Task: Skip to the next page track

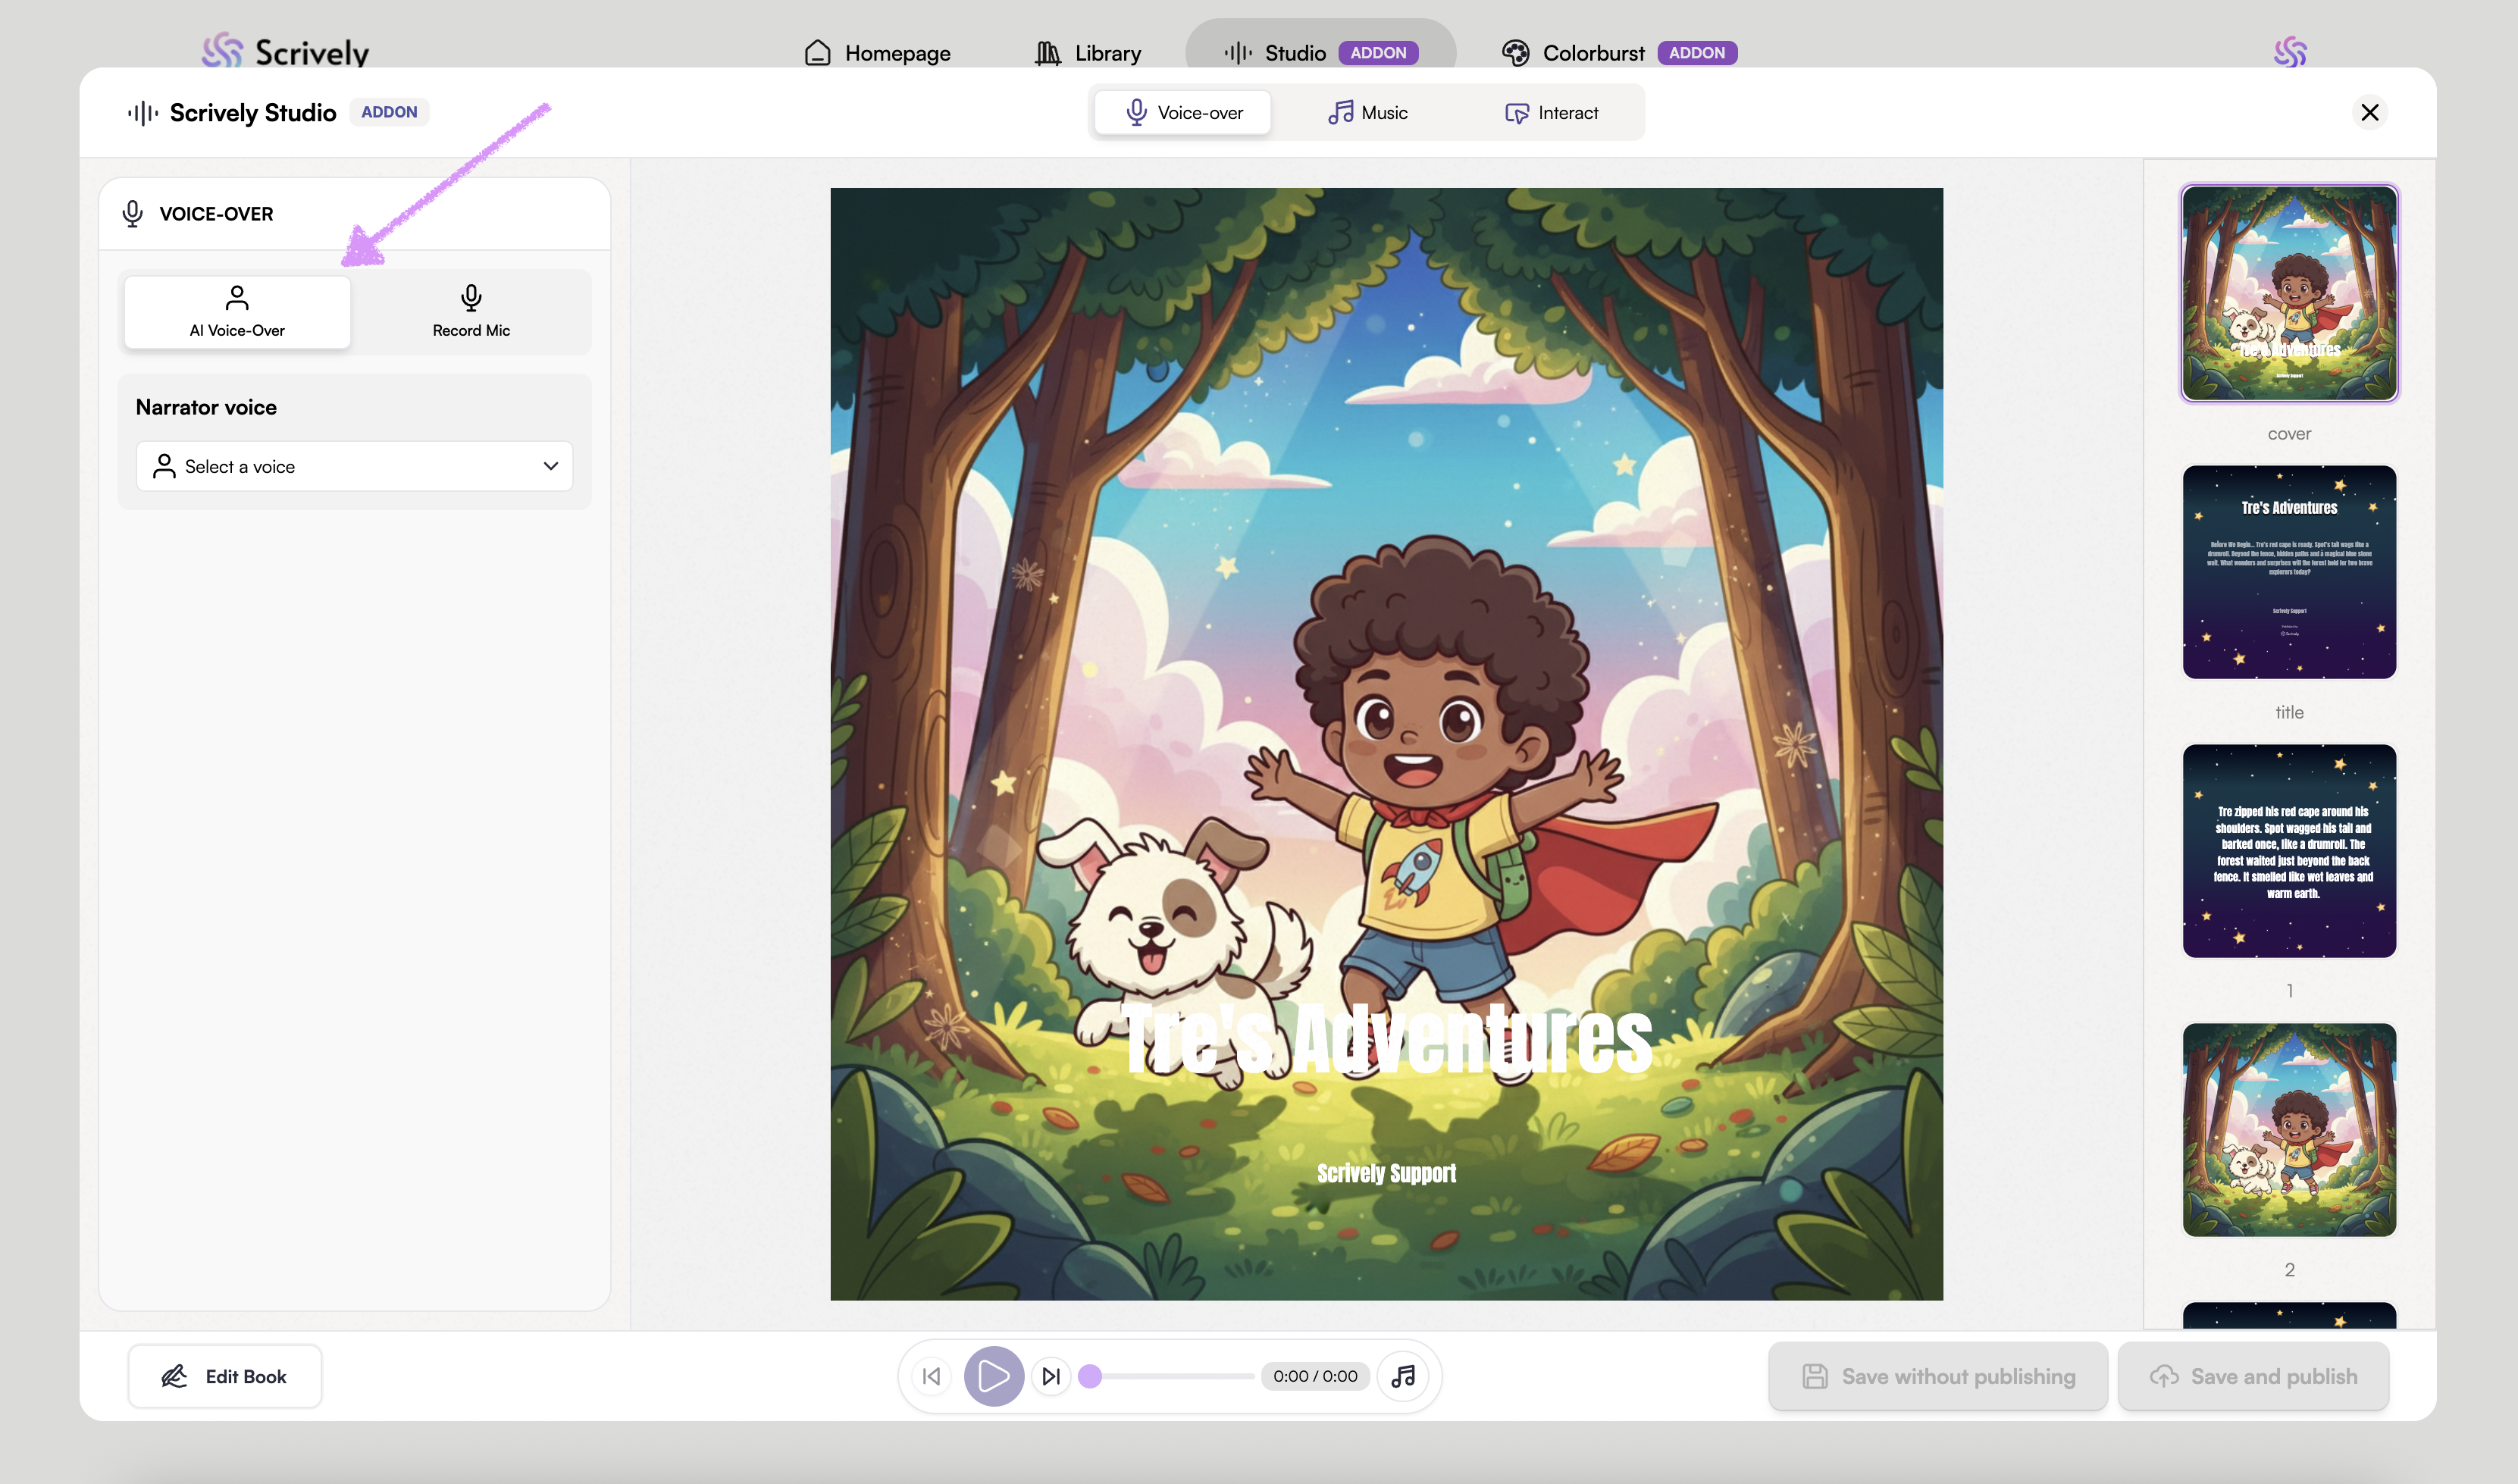Action: (x=1051, y=1376)
